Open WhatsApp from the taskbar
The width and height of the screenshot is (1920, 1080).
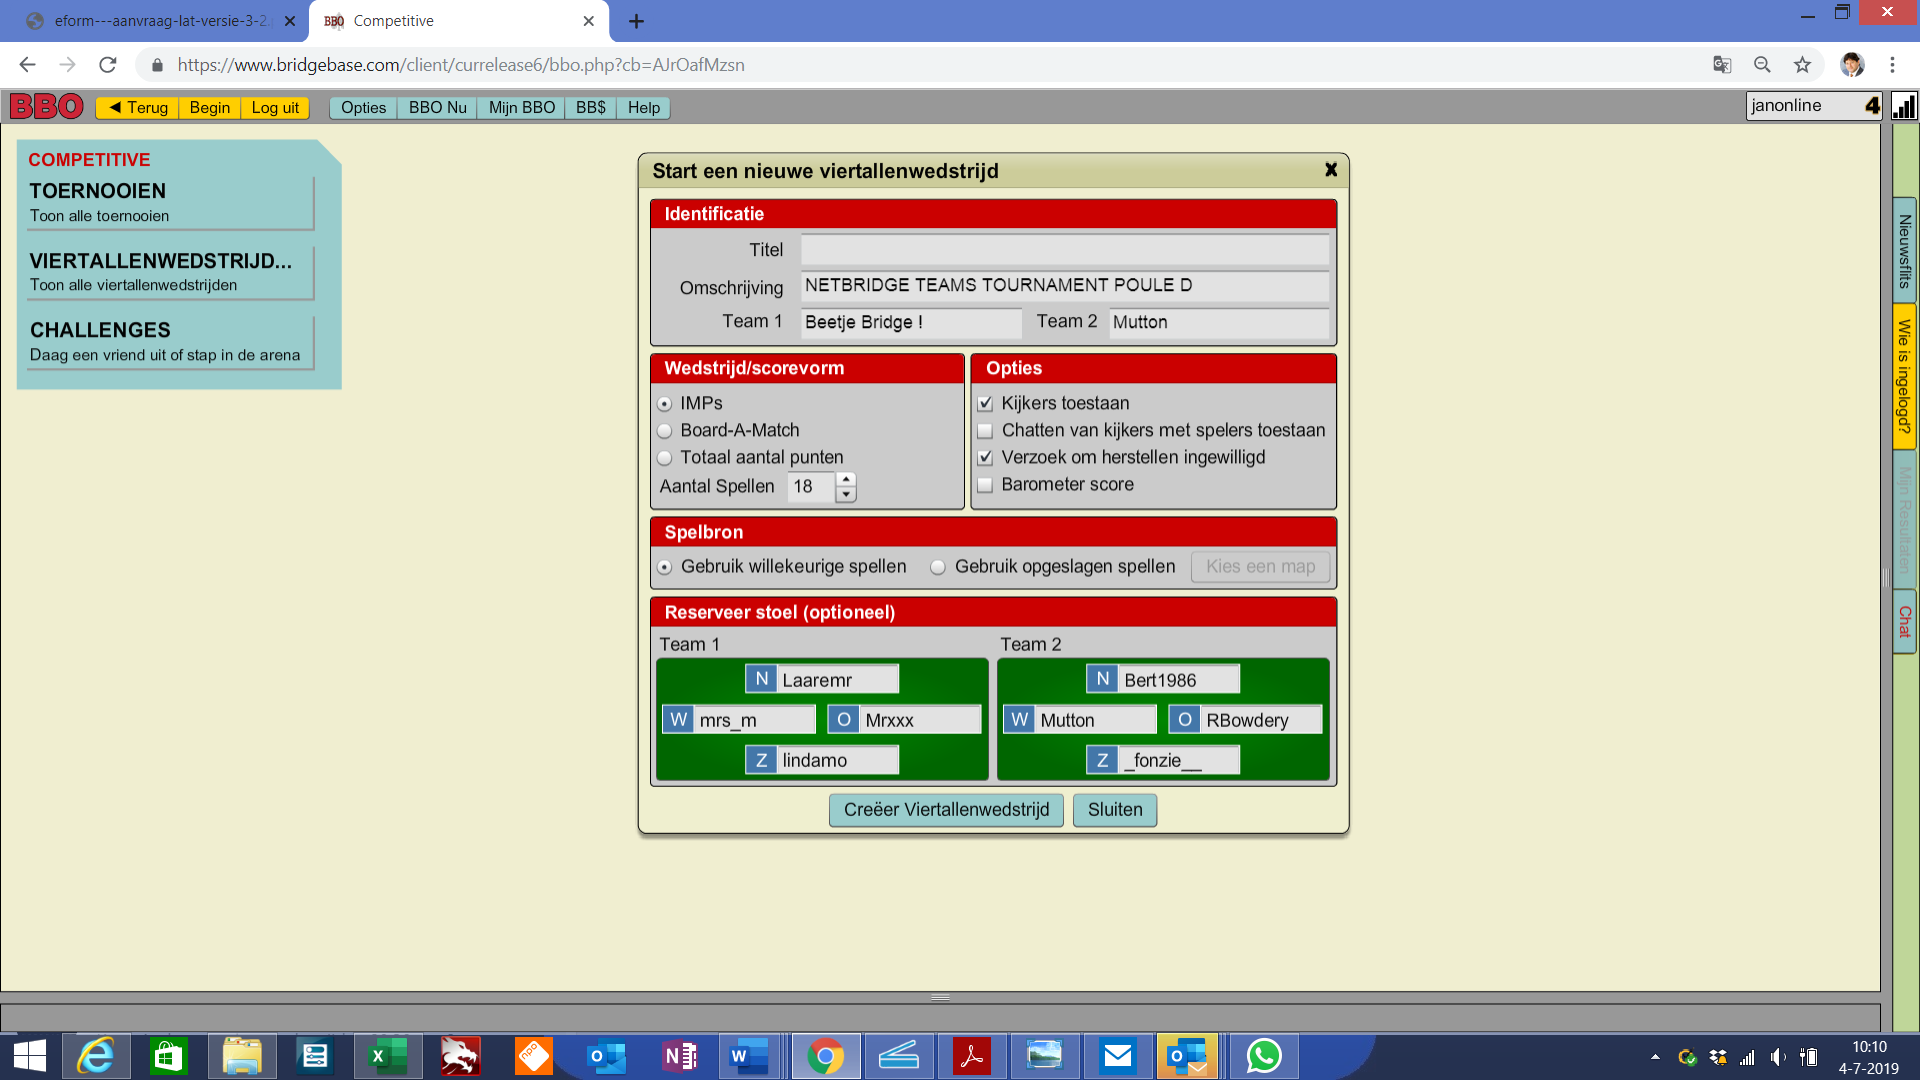[1264, 1056]
